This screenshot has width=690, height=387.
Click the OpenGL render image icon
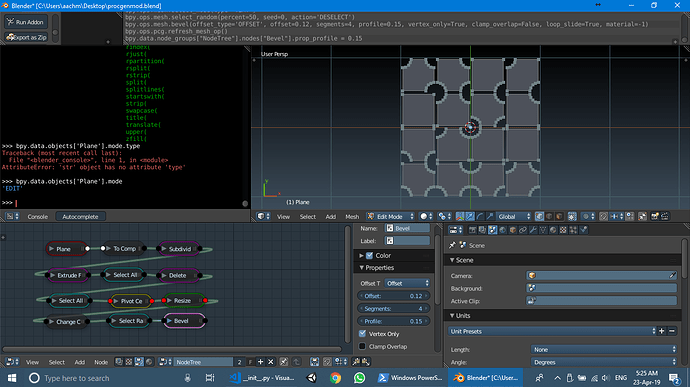(654, 216)
